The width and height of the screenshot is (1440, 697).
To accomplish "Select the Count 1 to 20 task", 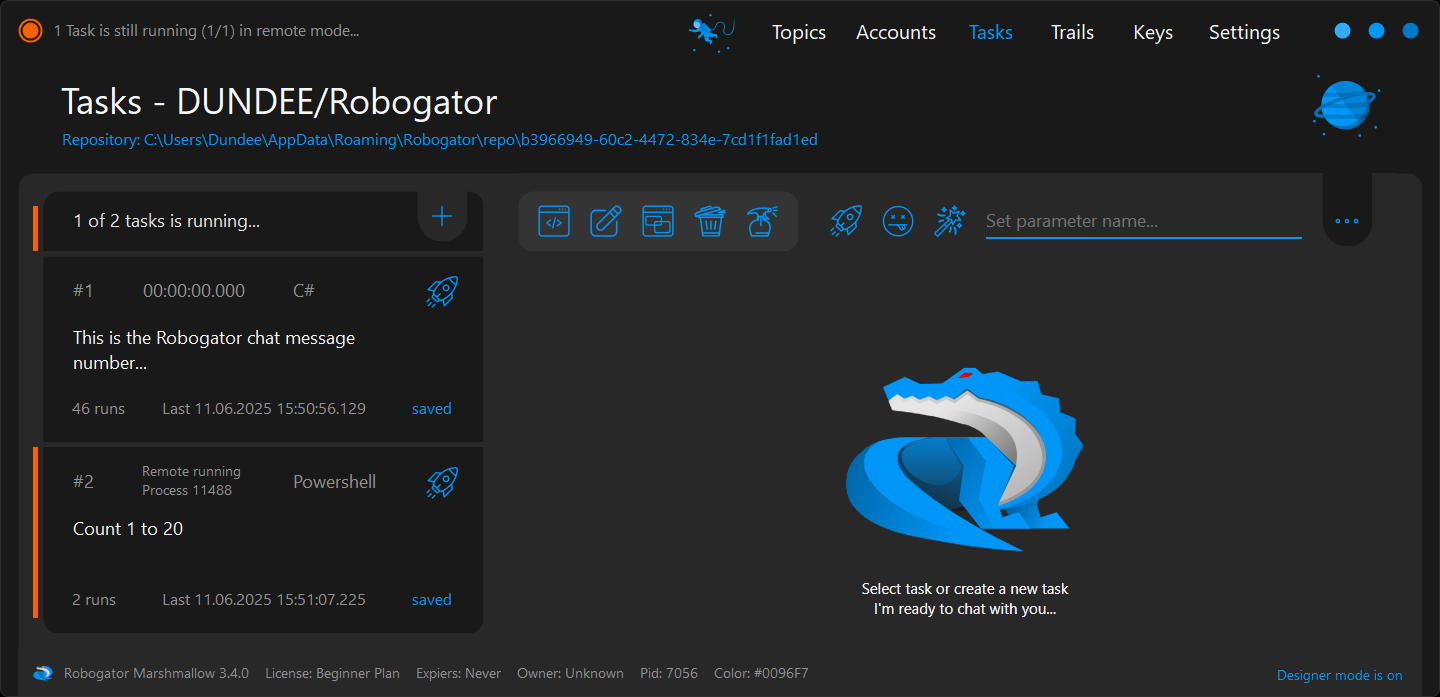I will tap(128, 529).
